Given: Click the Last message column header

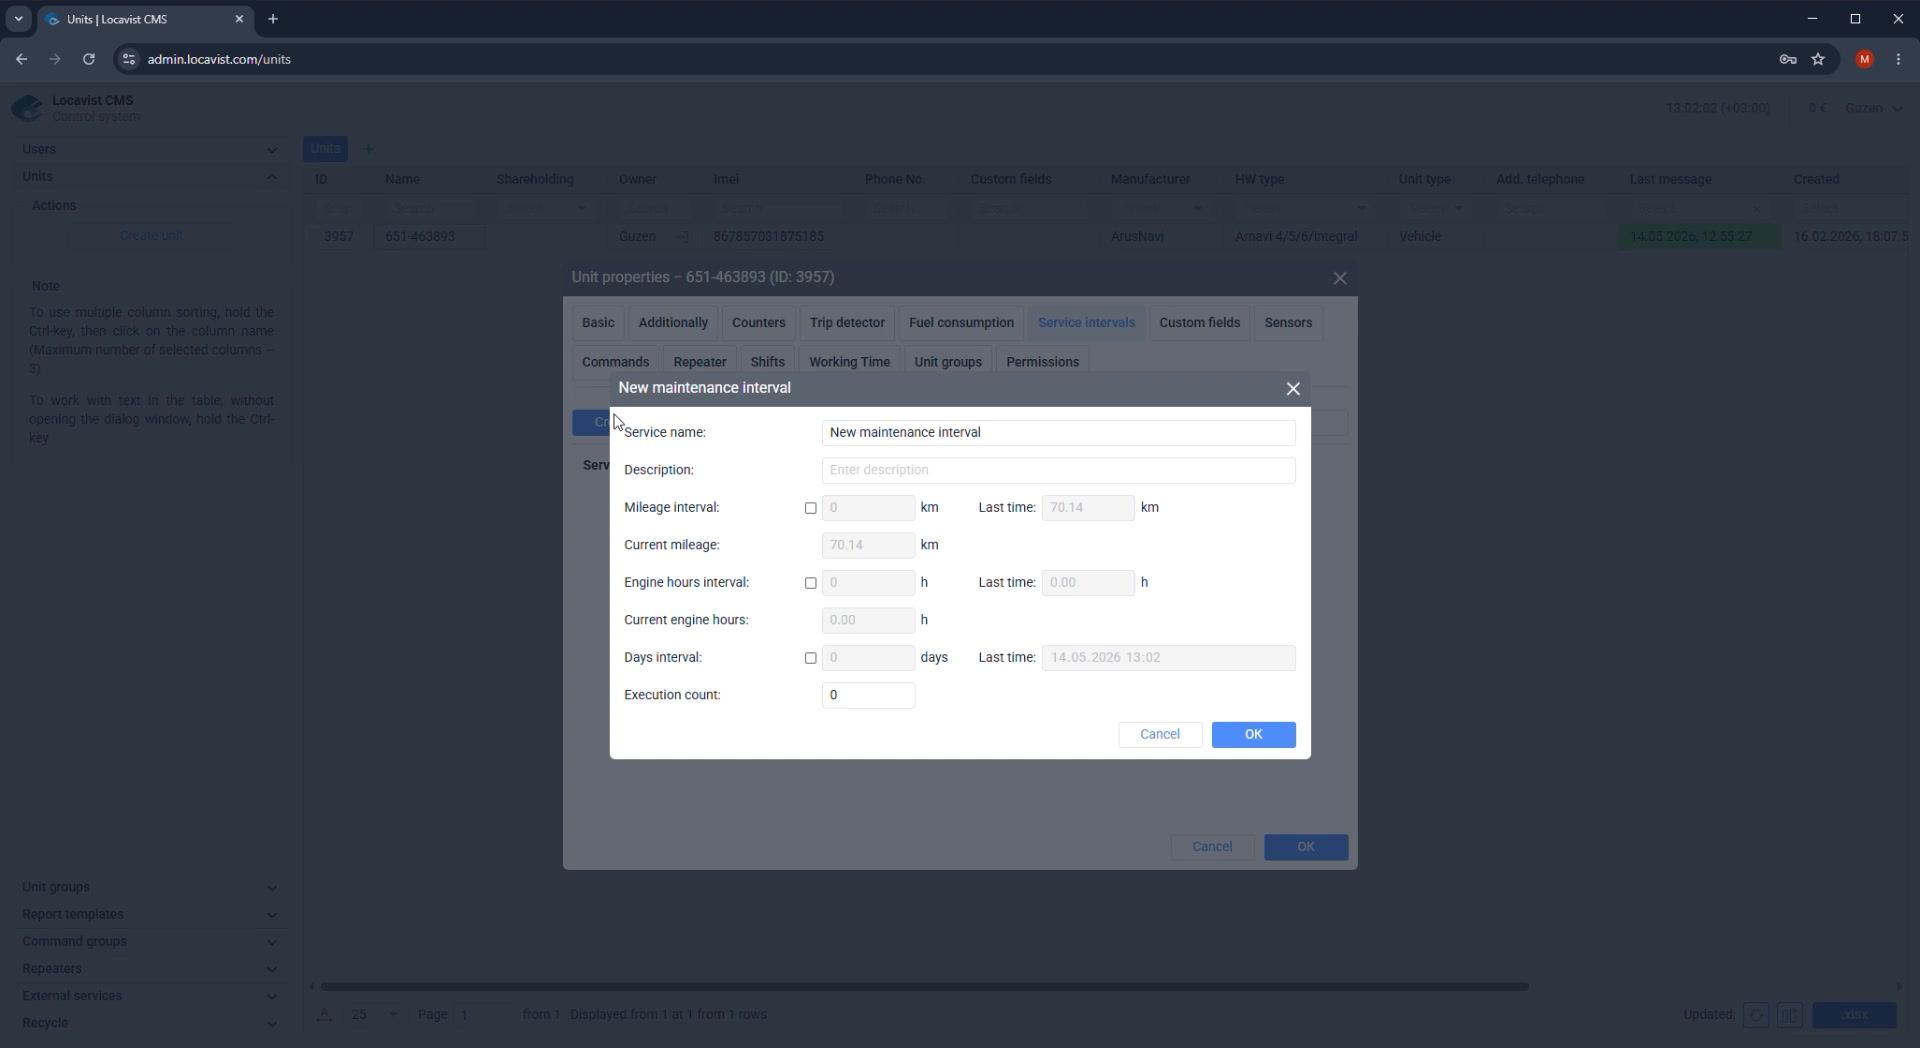Looking at the screenshot, I should click(x=1670, y=179).
